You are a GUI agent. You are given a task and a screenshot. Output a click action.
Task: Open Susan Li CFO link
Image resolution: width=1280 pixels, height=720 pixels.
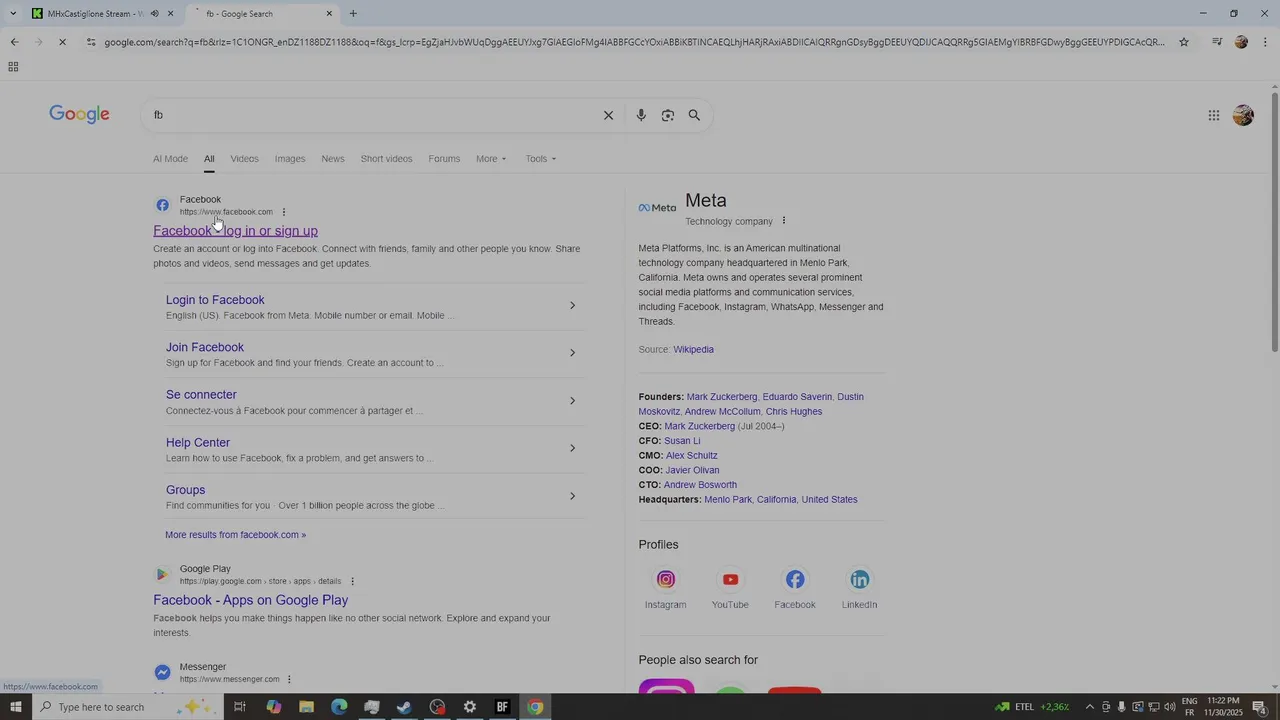(682, 441)
